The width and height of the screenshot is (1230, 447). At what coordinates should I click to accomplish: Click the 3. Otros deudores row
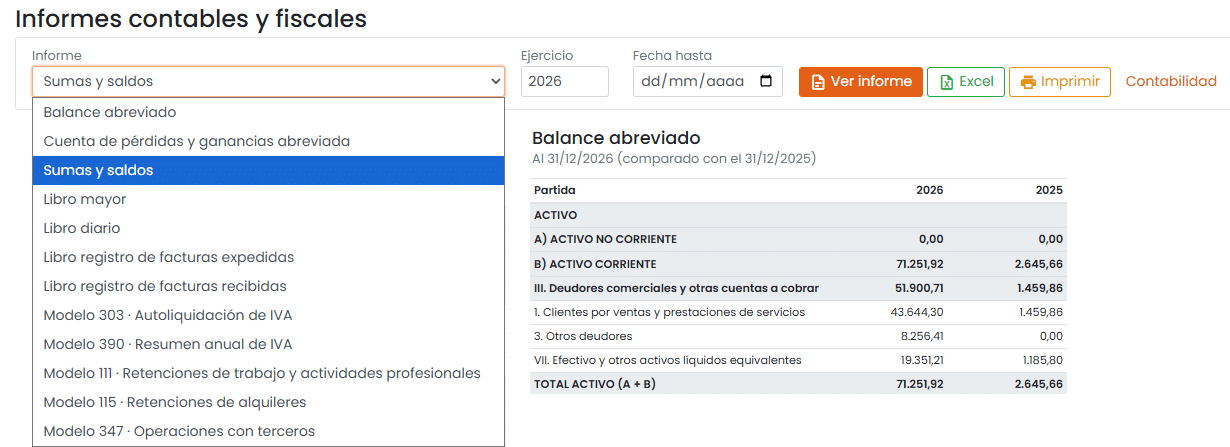(798, 336)
